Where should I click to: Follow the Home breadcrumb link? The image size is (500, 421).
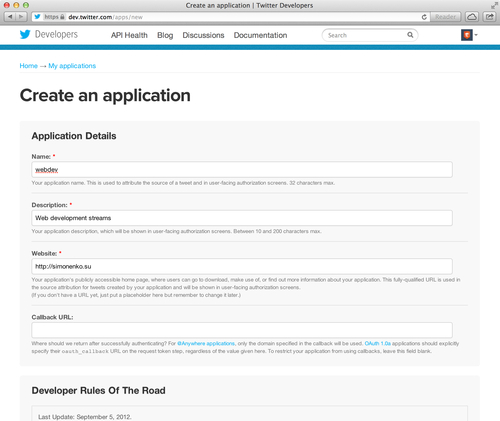[x=29, y=66]
